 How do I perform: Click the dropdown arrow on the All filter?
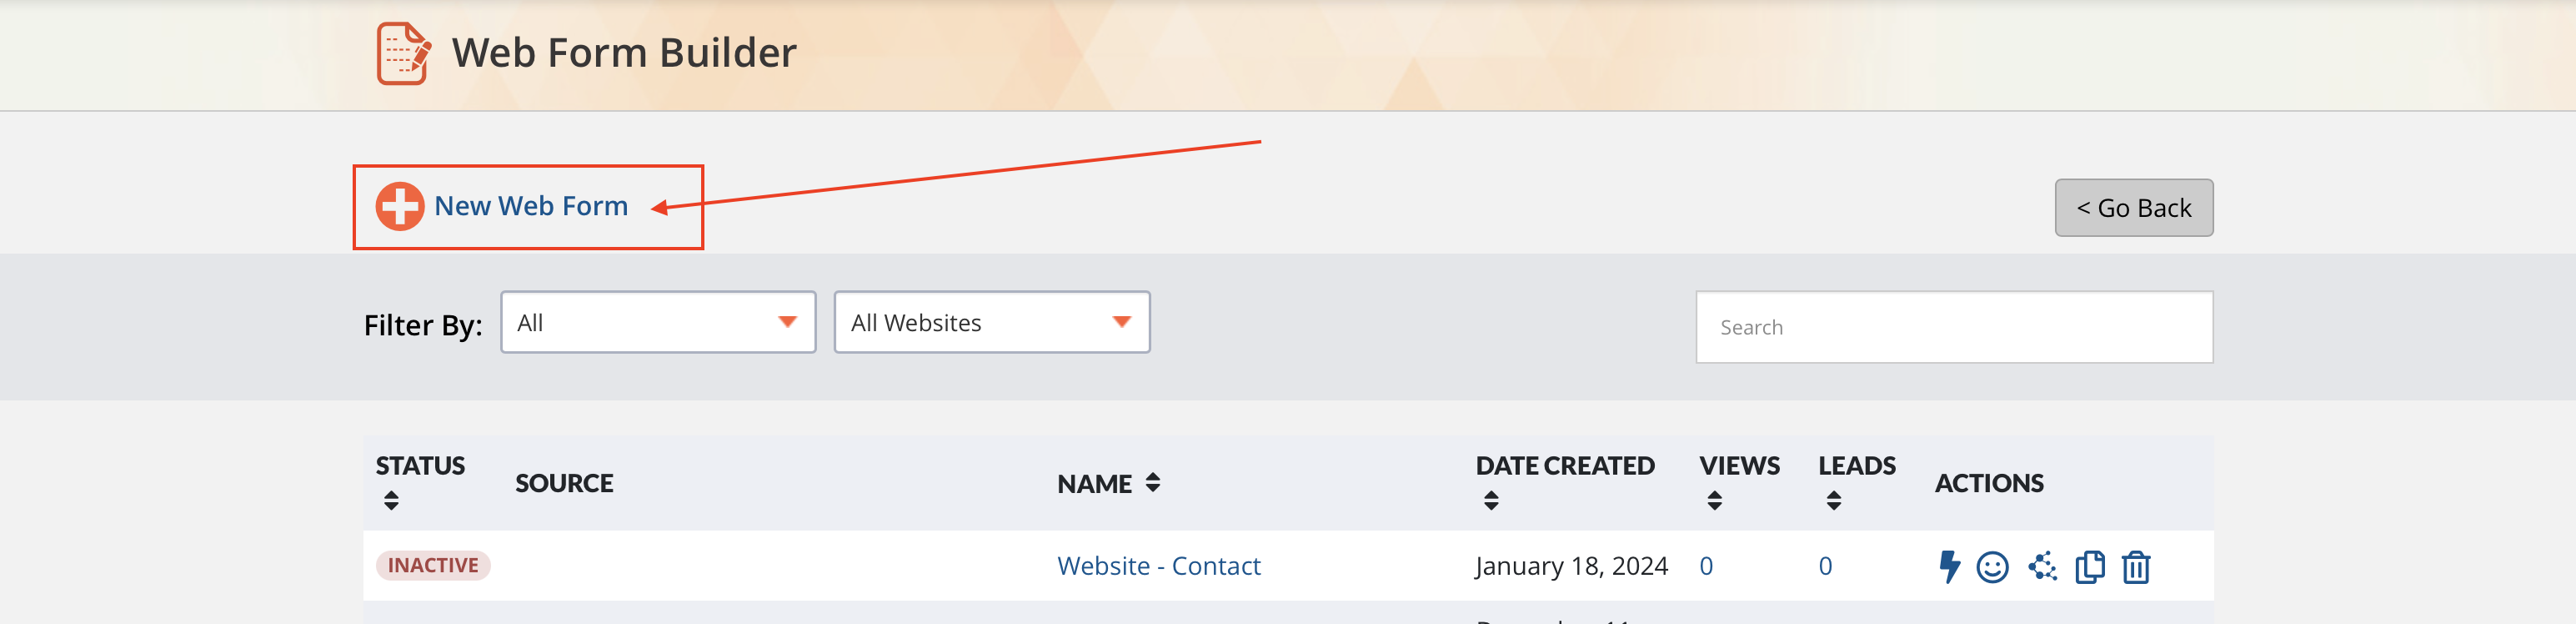(x=786, y=322)
